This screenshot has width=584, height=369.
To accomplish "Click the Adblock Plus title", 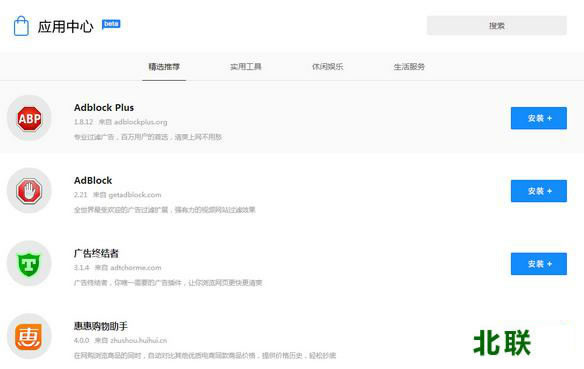I will point(104,108).
